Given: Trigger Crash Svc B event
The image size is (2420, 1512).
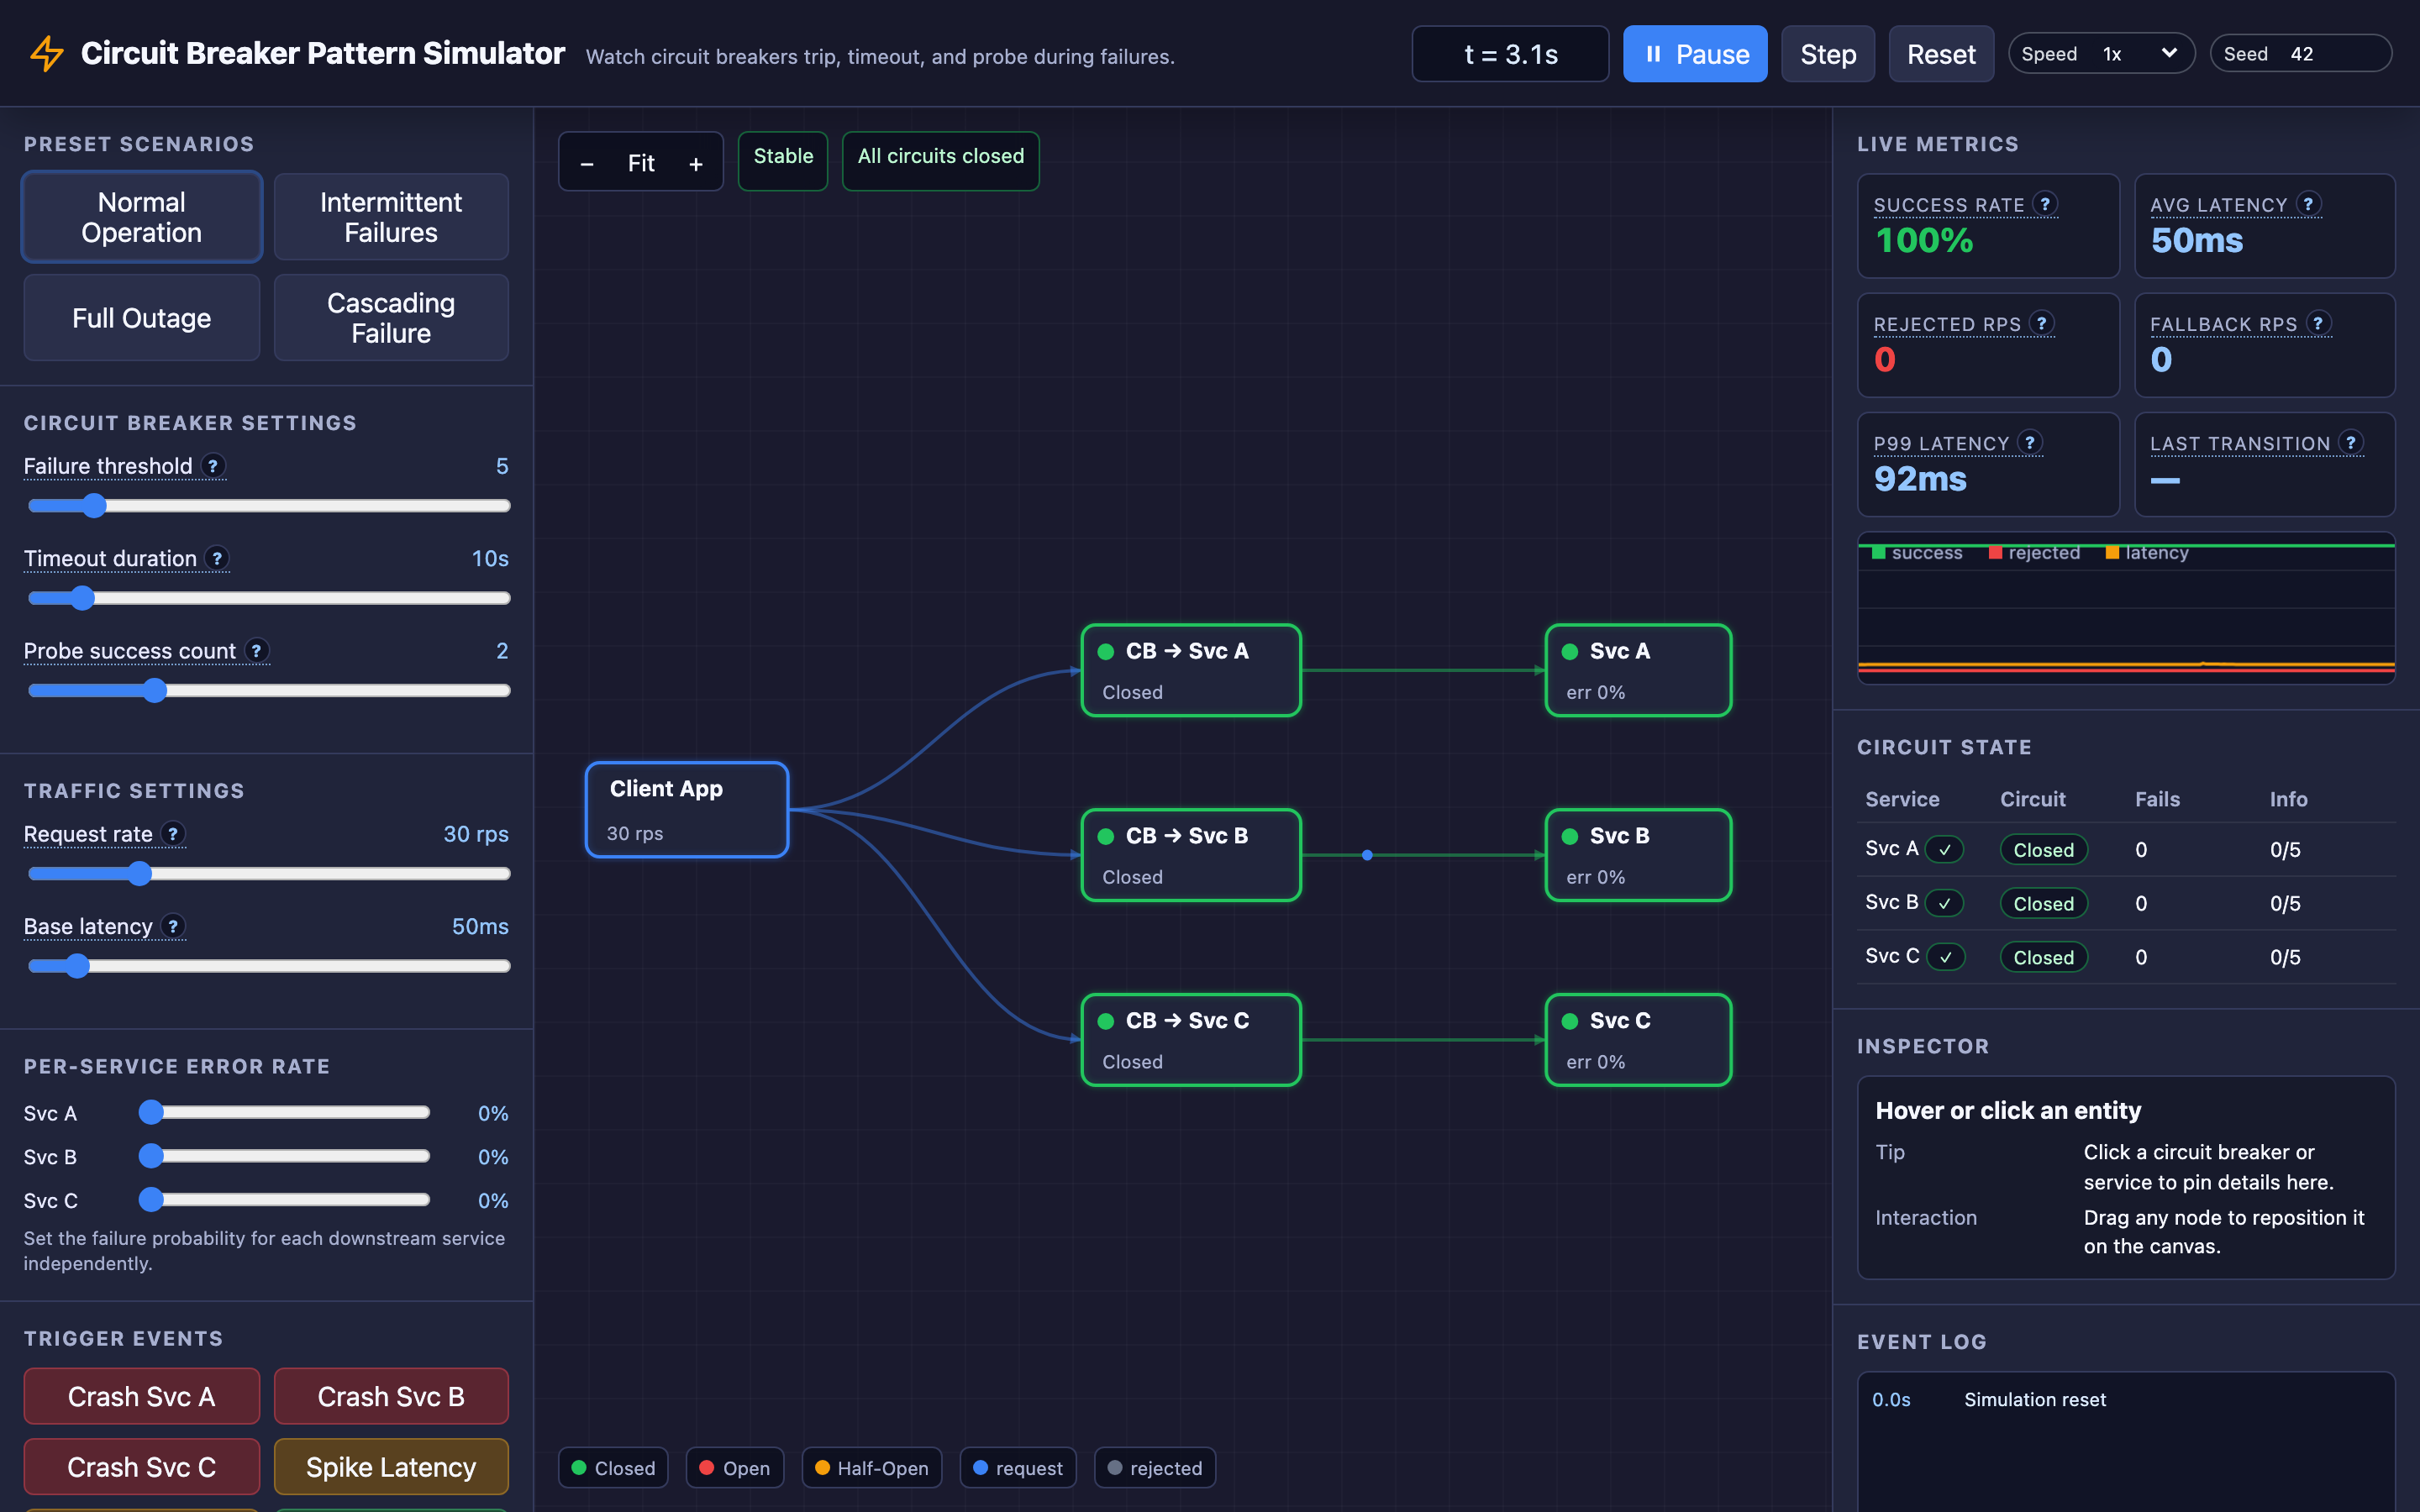Looking at the screenshot, I should [391, 1396].
